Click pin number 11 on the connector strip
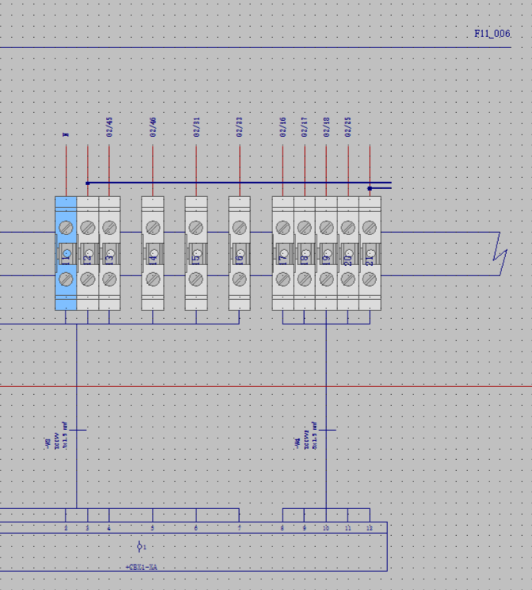Screen dimensions: 532x590 click(x=348, y=528)
